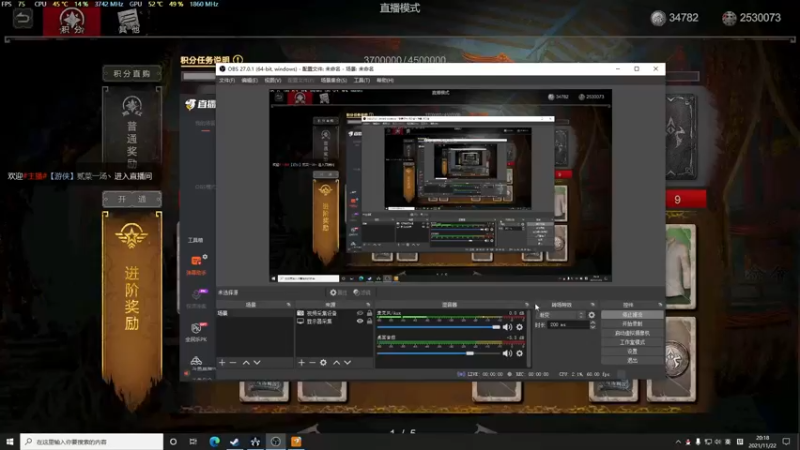Viewport: 800px width, 450px height.
Task: Click the start virtual camera button
Action: (632, 333)
